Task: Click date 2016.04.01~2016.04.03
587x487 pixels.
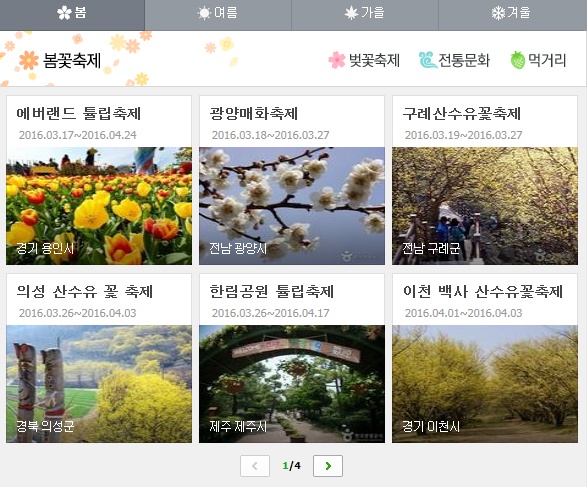Action: (463, 313)
